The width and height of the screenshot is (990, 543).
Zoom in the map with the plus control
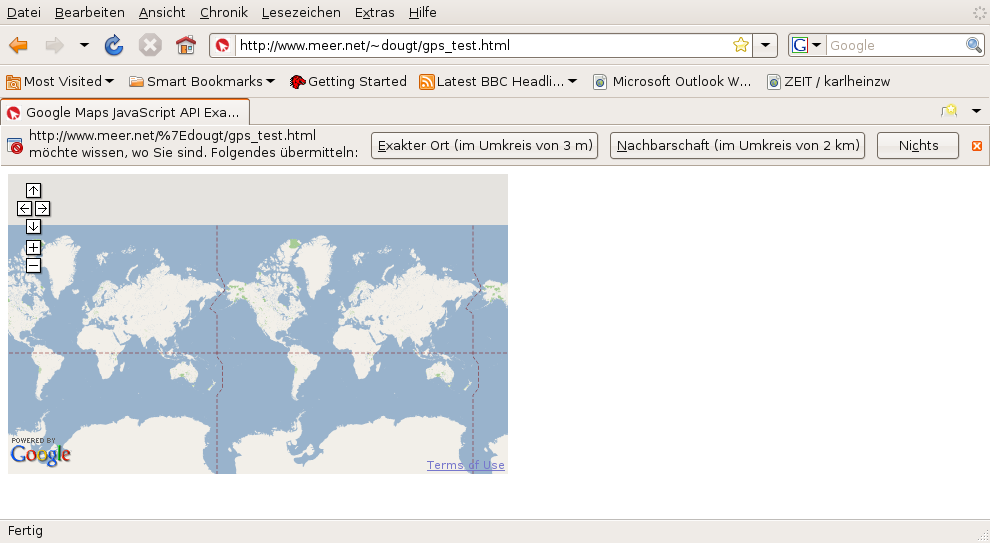tap(33, 248)
